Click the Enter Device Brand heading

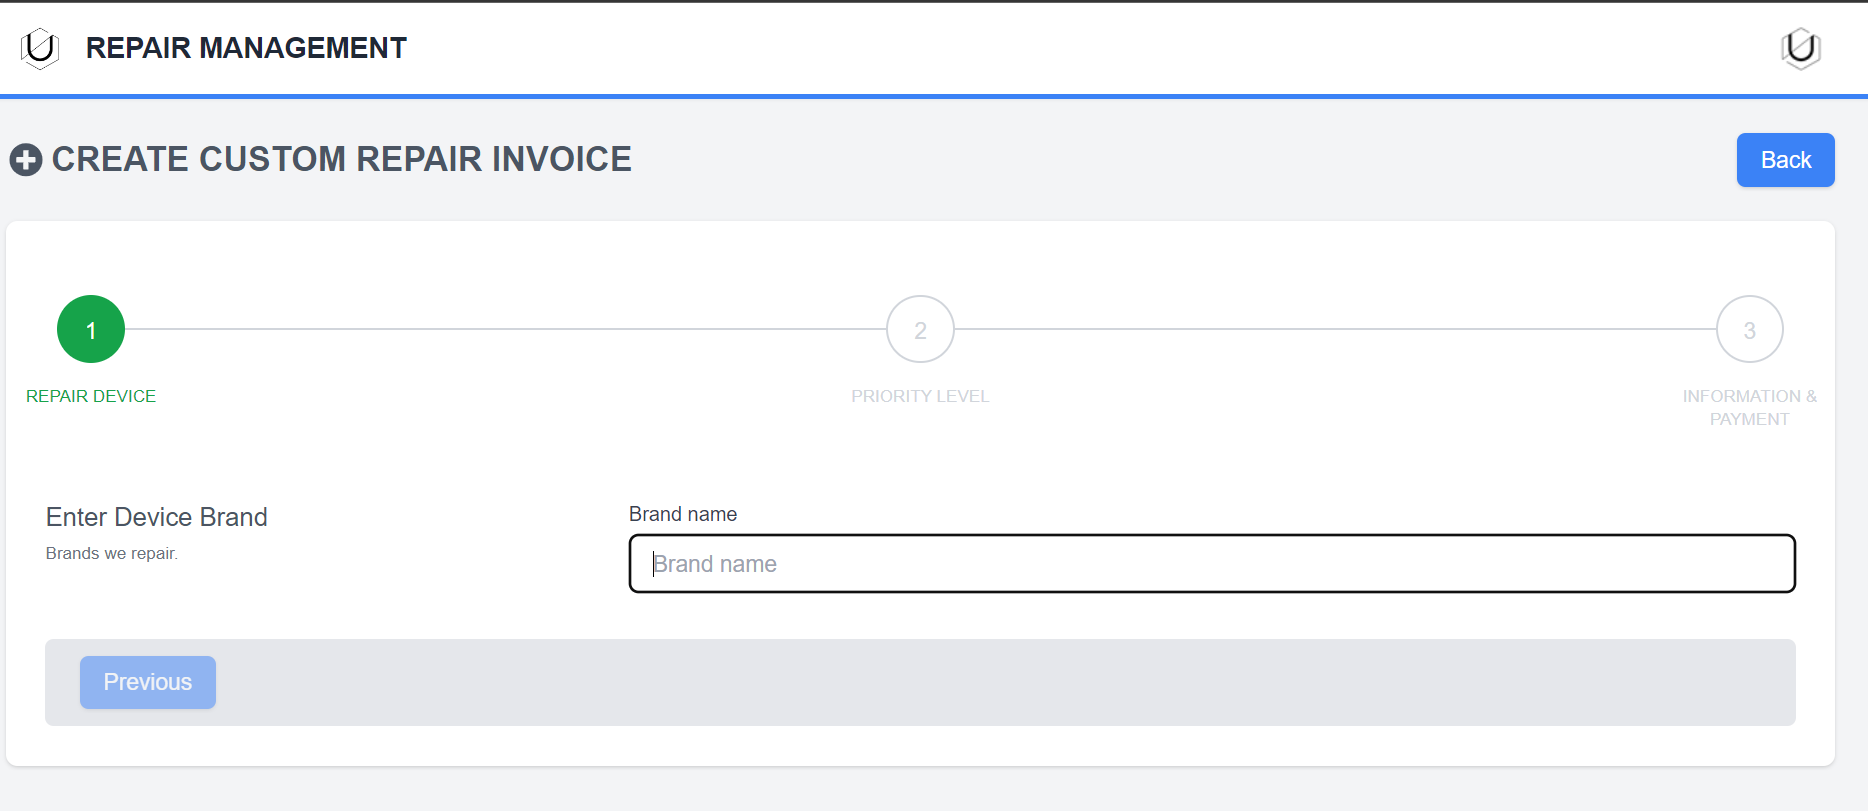(157, 517)
